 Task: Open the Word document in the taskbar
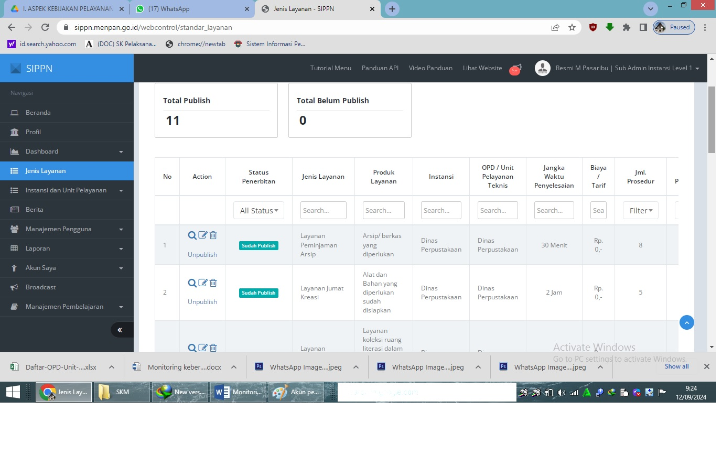pos(238,393)
